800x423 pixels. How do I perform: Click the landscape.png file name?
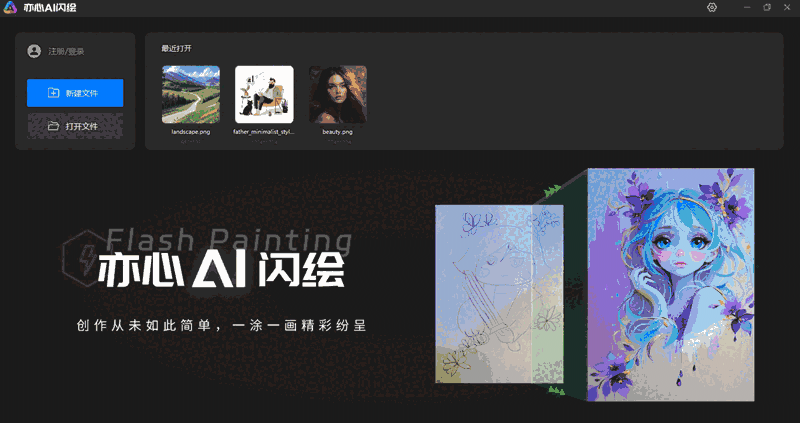click(191, 132)
